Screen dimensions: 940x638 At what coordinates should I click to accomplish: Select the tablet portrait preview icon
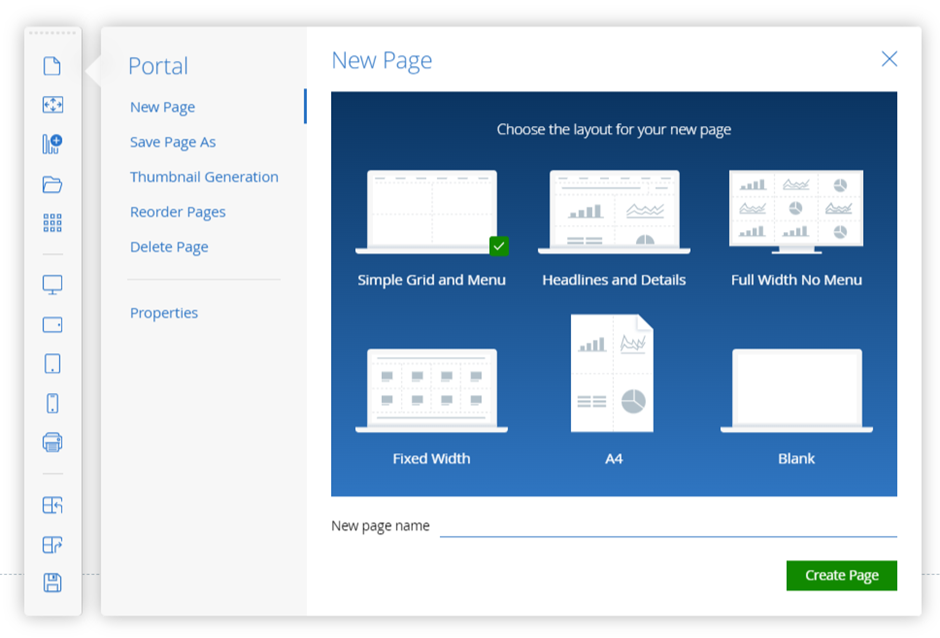[x=54, y=362]
